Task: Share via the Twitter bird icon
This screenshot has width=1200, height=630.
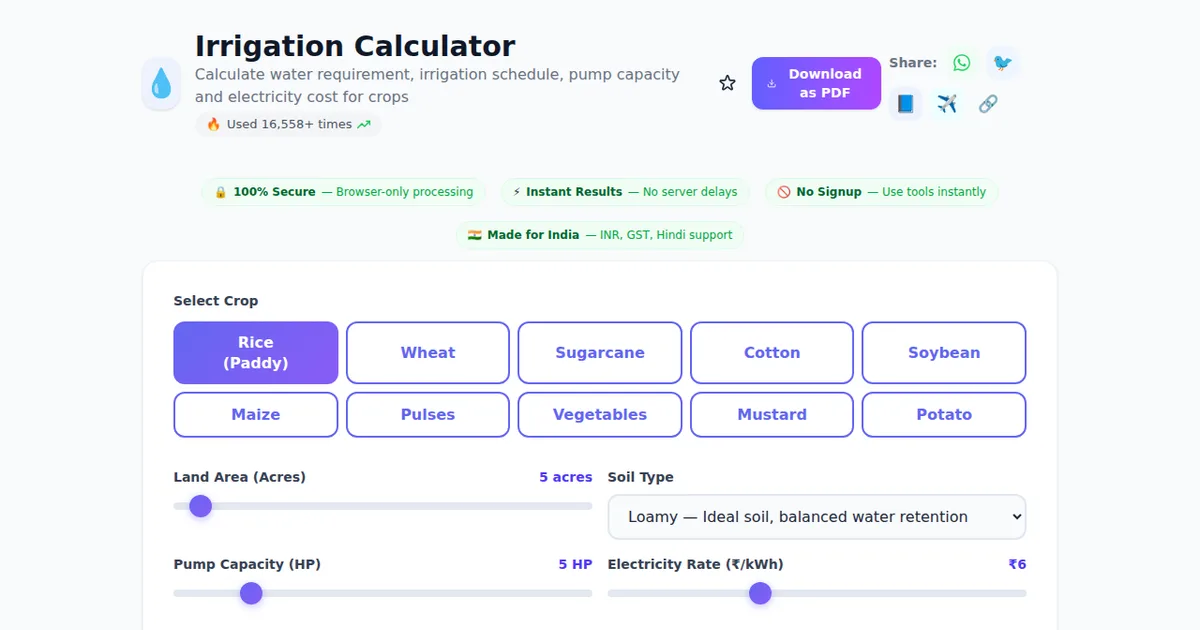Action: (1002, 63)
